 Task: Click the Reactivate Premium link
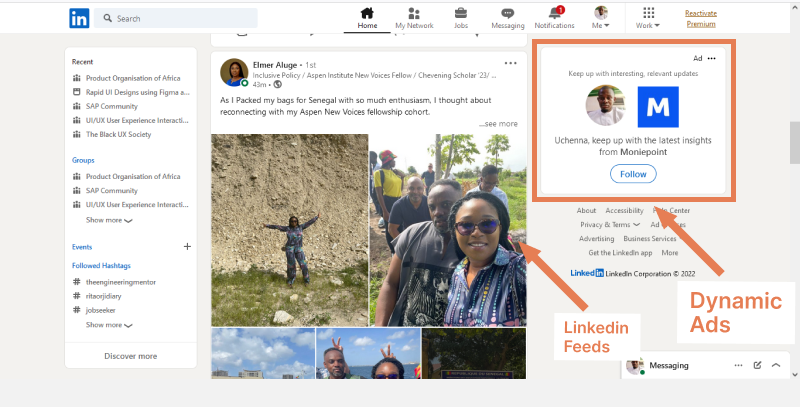coord(701,18)
